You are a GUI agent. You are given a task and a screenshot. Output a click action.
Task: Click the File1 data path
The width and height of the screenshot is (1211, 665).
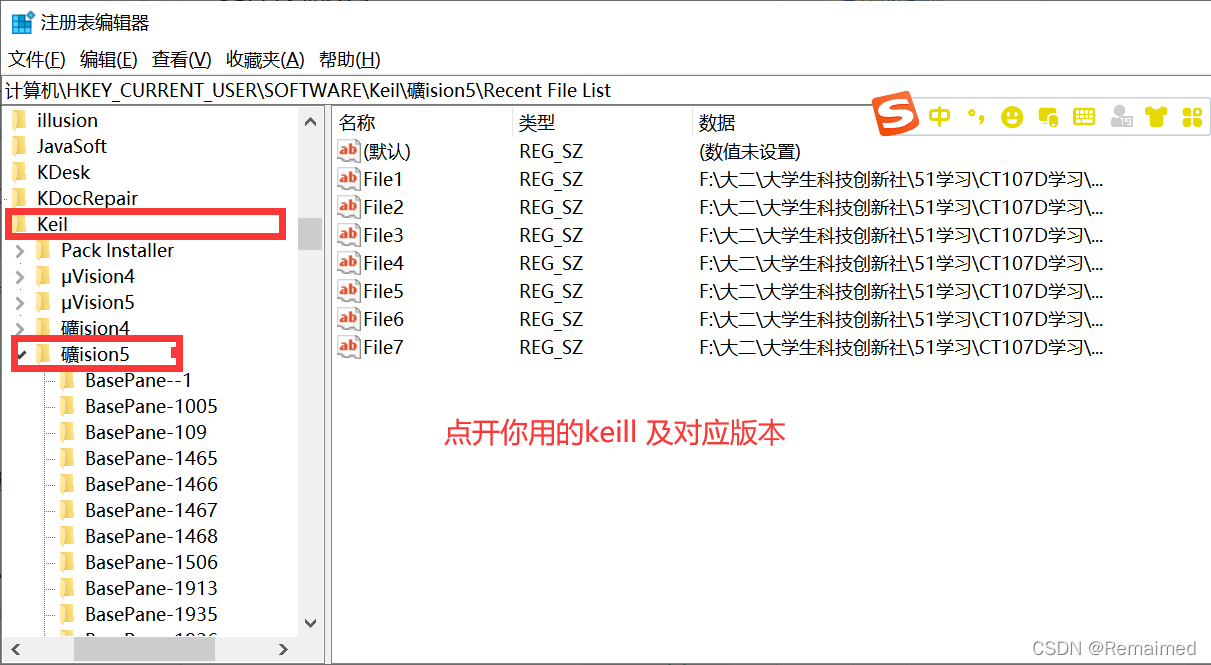click(x=901, y=180)
